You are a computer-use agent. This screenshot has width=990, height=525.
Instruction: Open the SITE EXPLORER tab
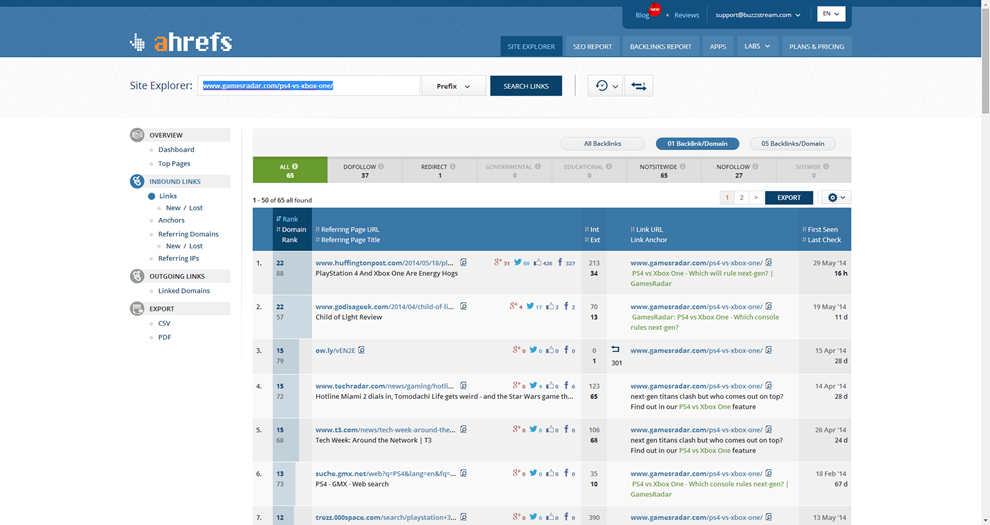[x=531, y=47]
